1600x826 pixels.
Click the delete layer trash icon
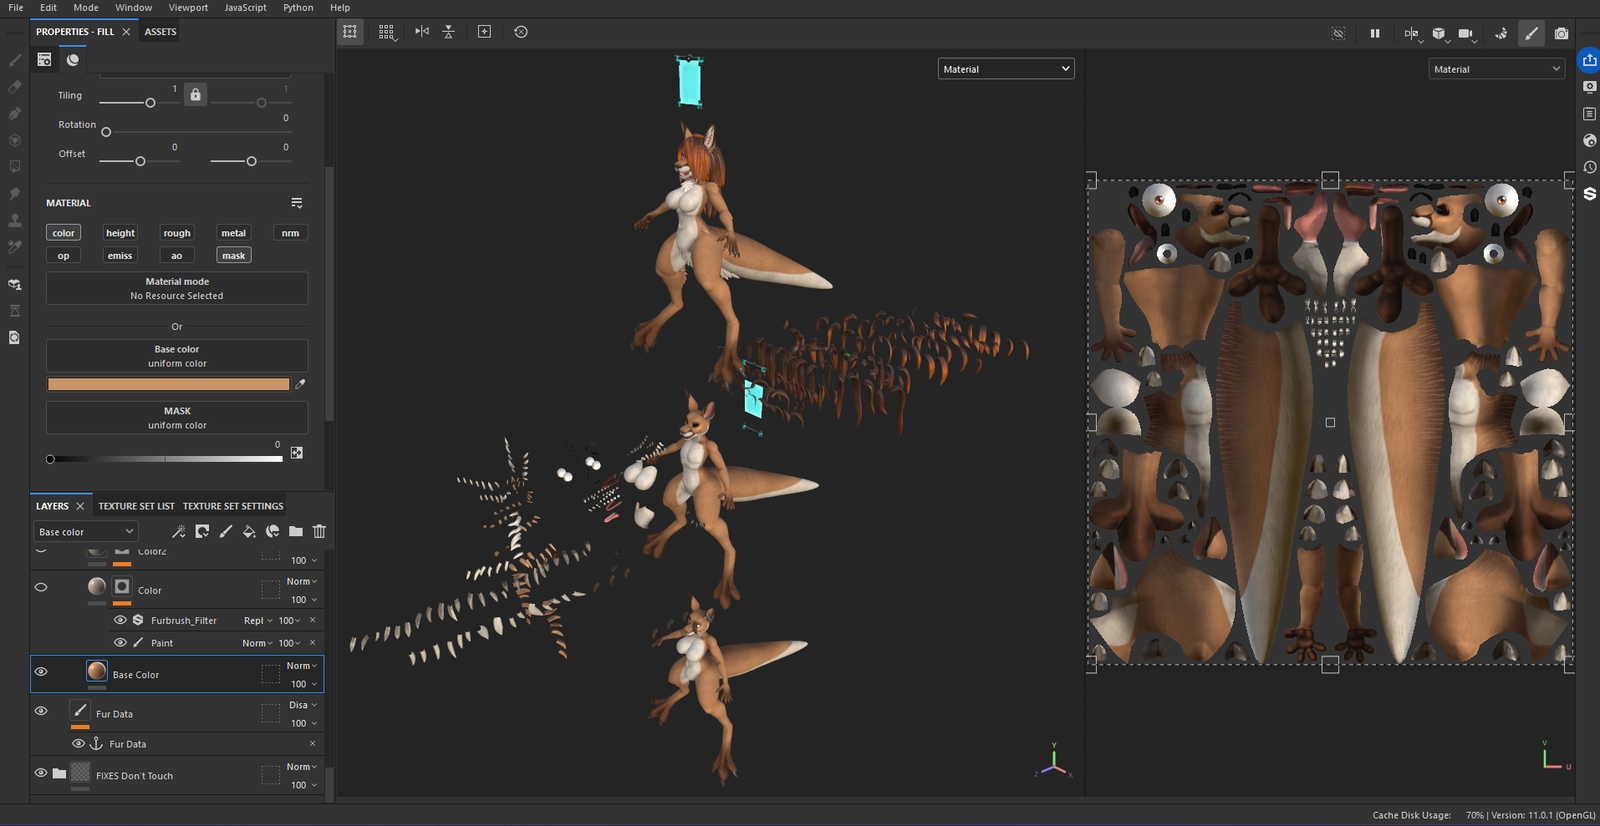(x=319, y=532)
